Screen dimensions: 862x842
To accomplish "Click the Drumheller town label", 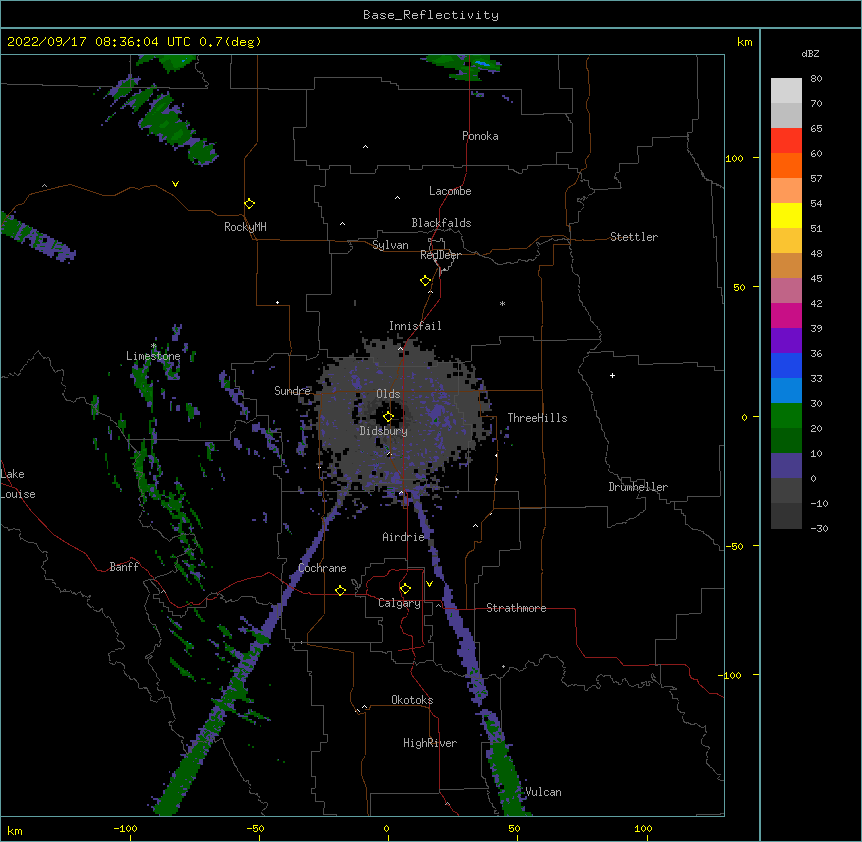I will [x=638, y=487].
